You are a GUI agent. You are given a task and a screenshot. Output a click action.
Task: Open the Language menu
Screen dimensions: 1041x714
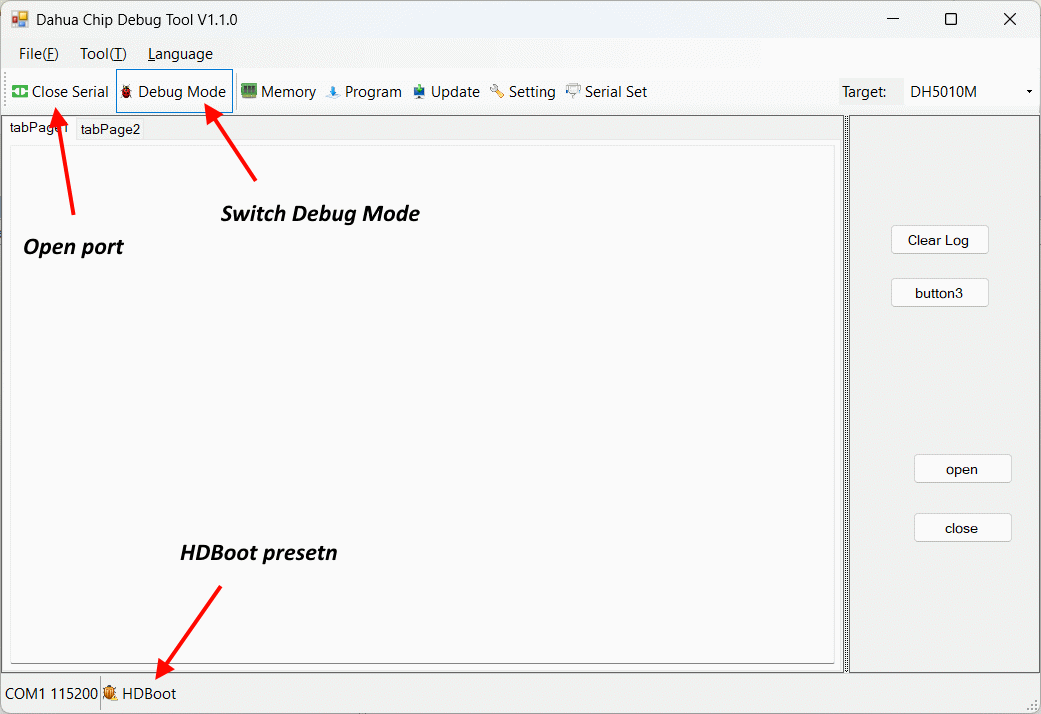pyautogui.click(x=180, y=54)
